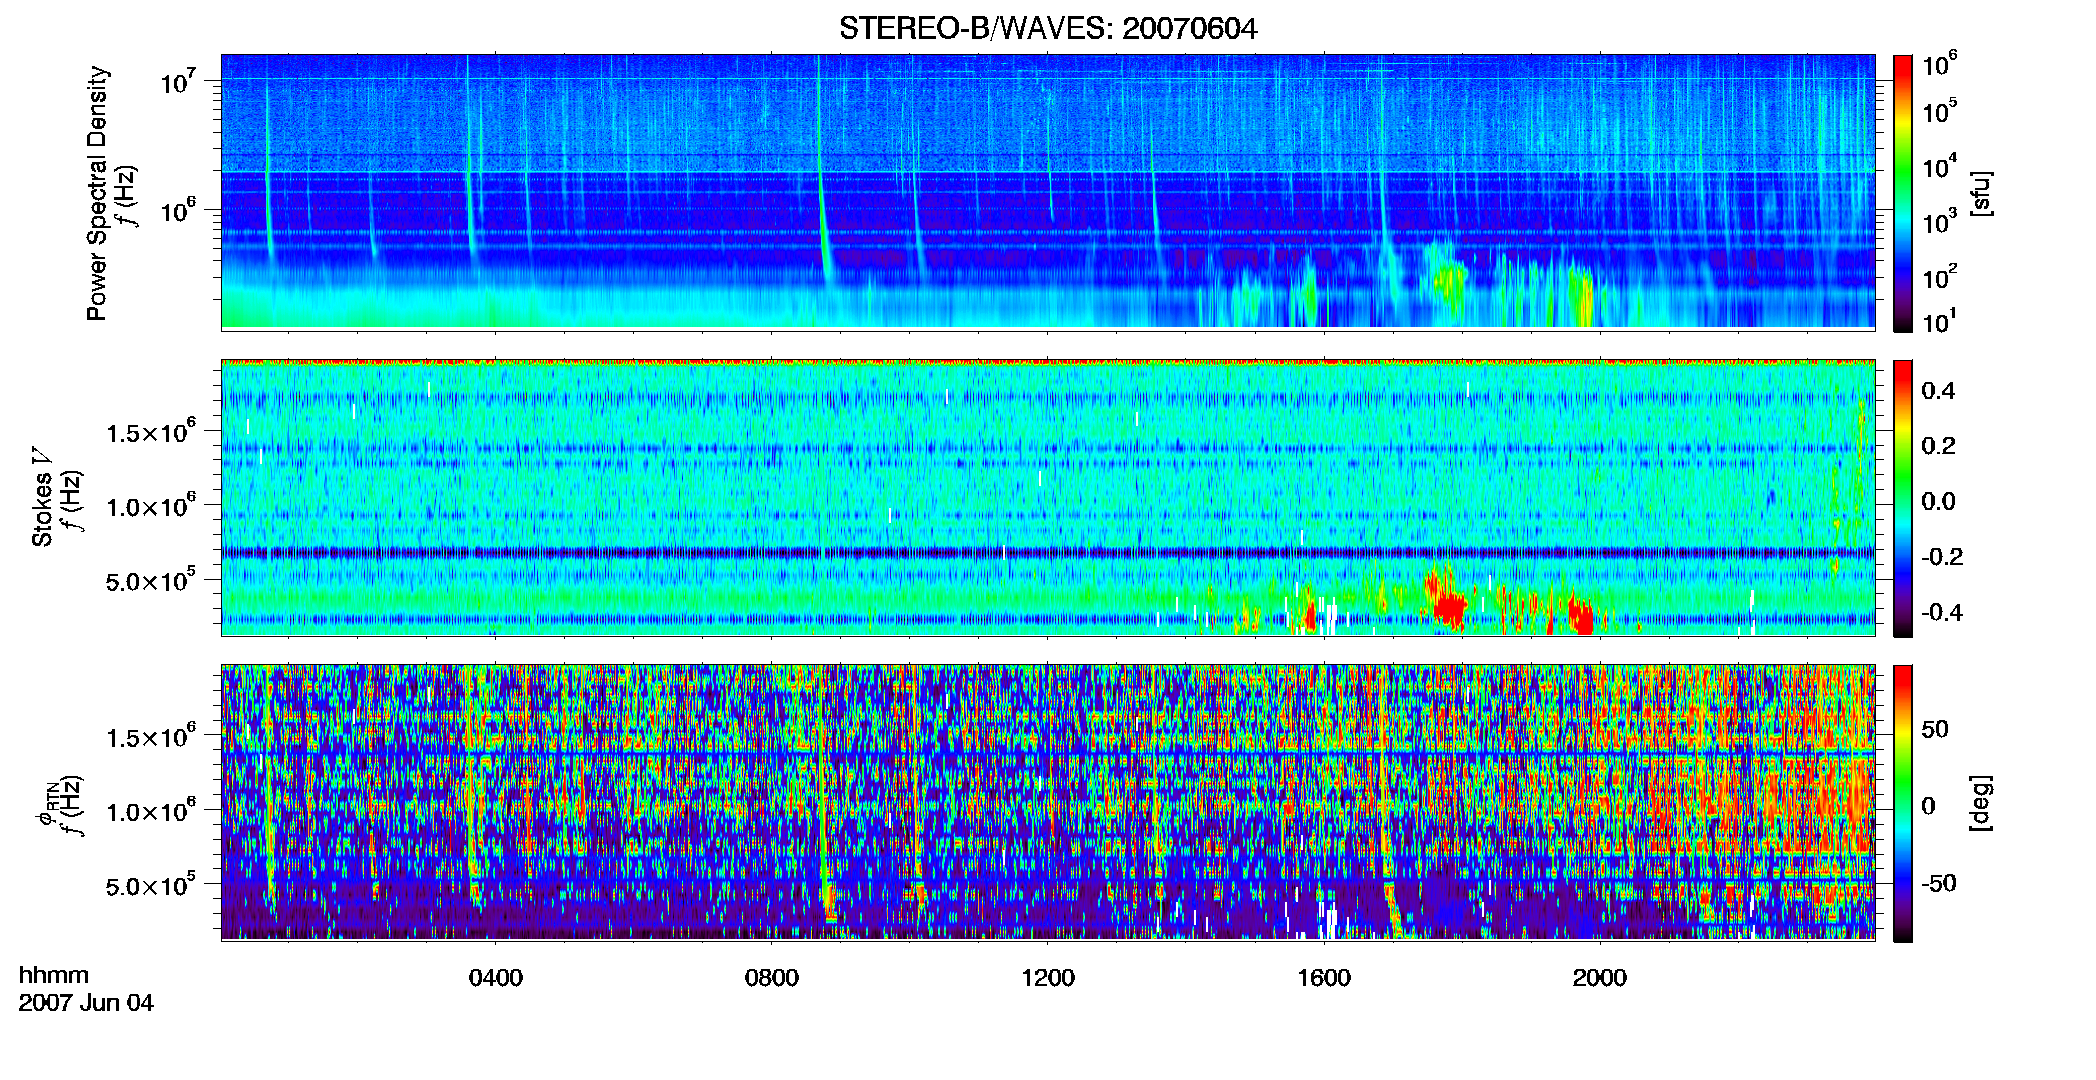Click the 0400 time axis label

point(496,977)
